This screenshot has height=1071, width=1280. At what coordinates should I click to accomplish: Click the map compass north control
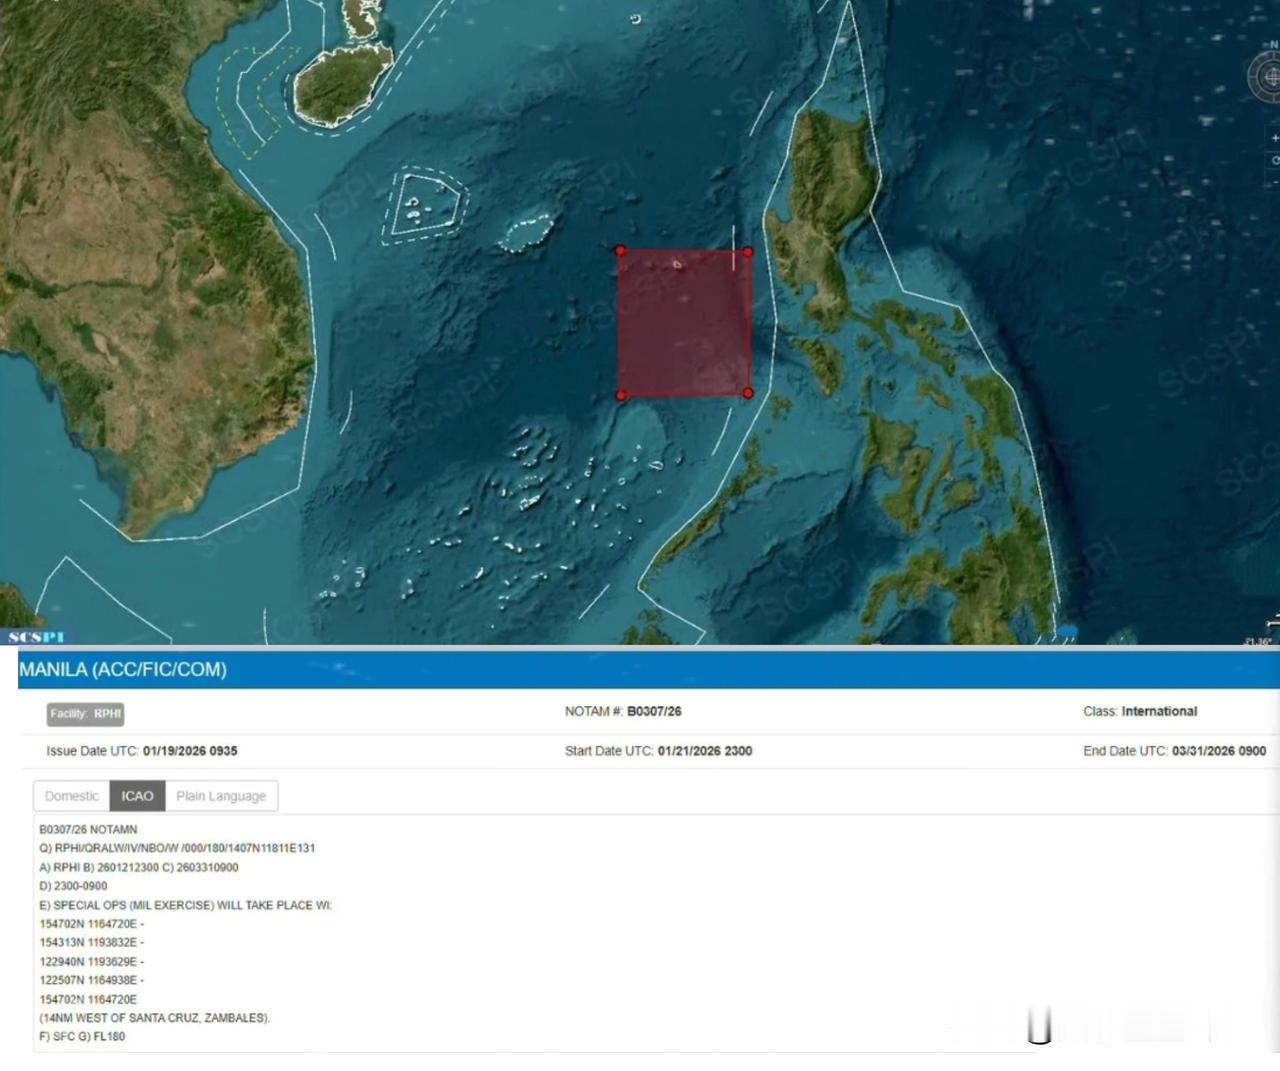(1268, 76)
